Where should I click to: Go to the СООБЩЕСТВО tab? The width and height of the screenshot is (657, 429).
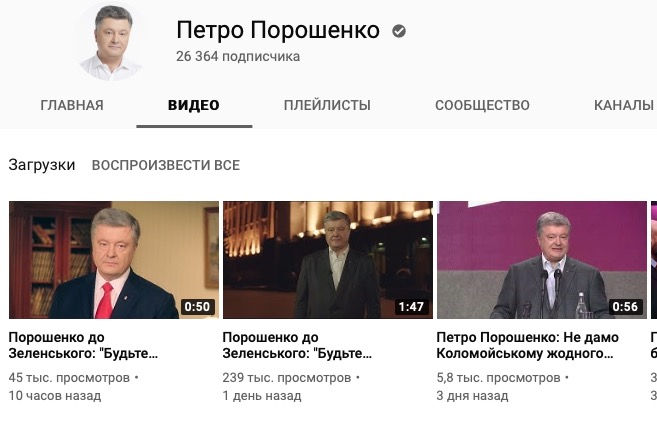pos(482,105)
